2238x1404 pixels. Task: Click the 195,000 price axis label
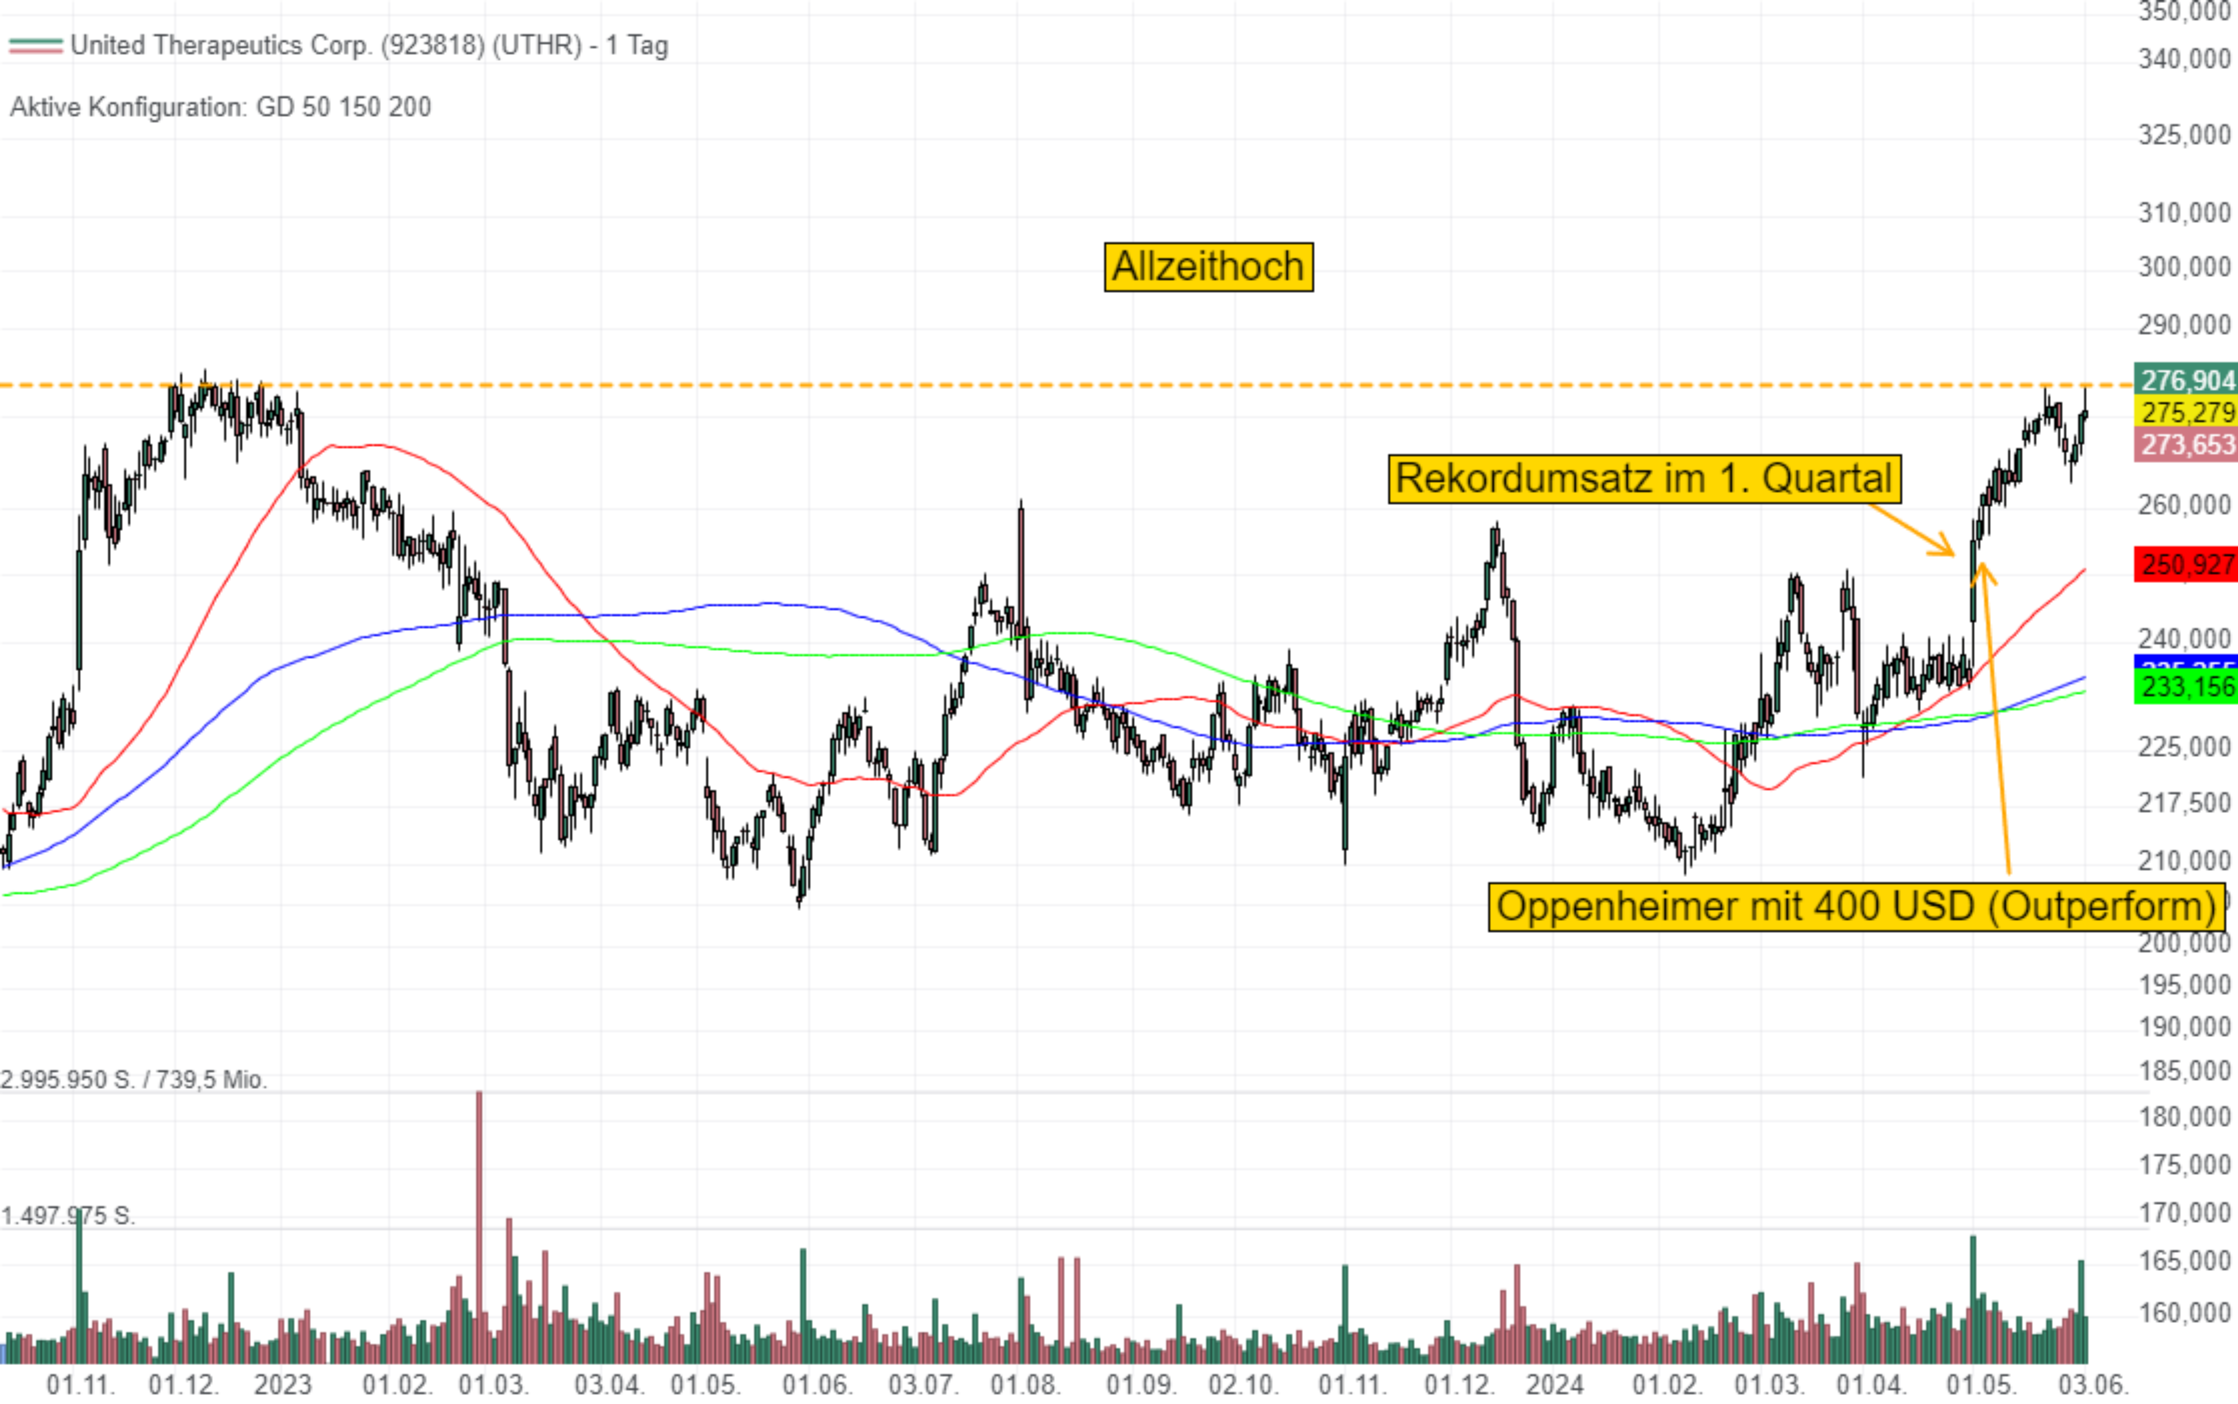tap(2184, 985)
